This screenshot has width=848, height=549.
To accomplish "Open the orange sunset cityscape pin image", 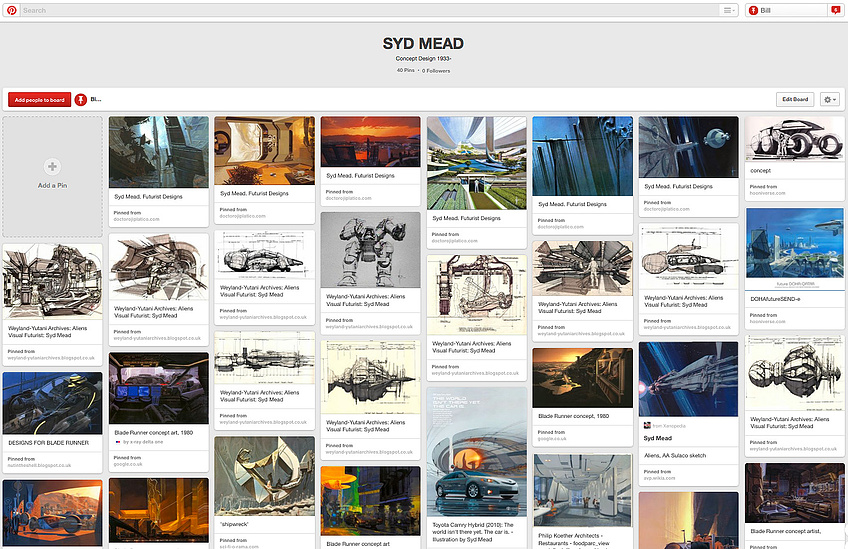I will (x=370, y=142).
